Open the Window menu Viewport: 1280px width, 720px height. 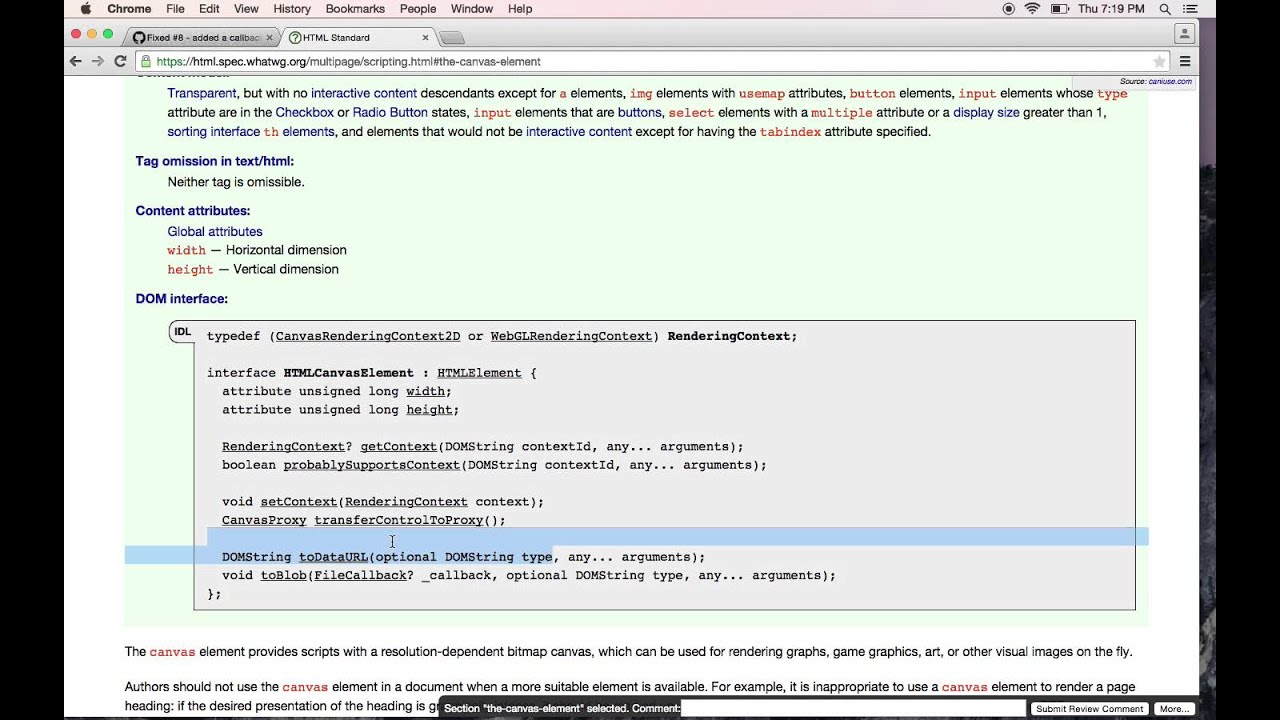471,9
